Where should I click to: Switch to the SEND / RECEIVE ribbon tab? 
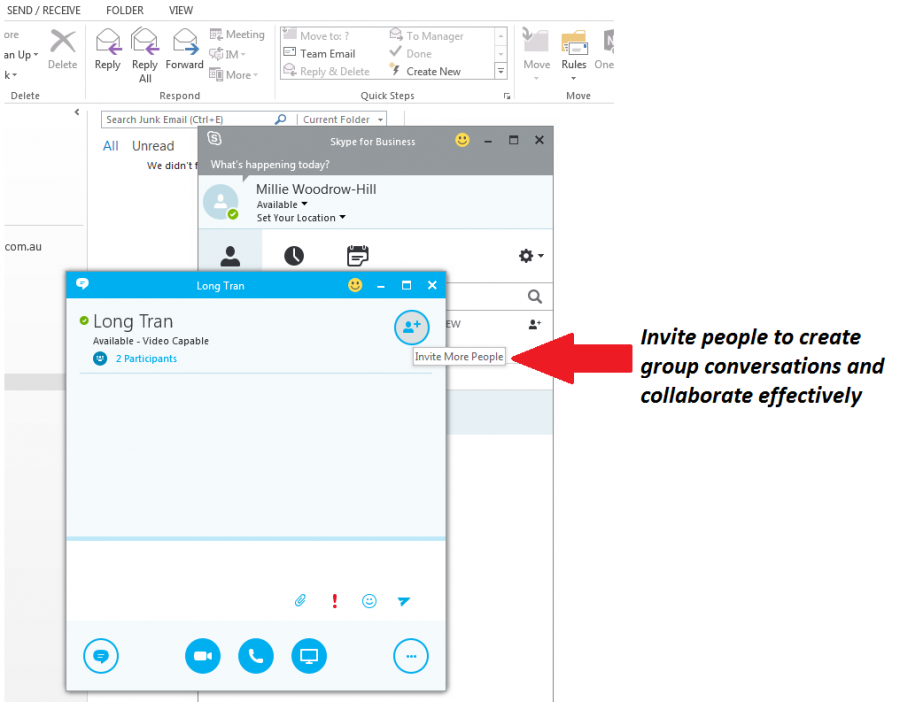point(42,10)
